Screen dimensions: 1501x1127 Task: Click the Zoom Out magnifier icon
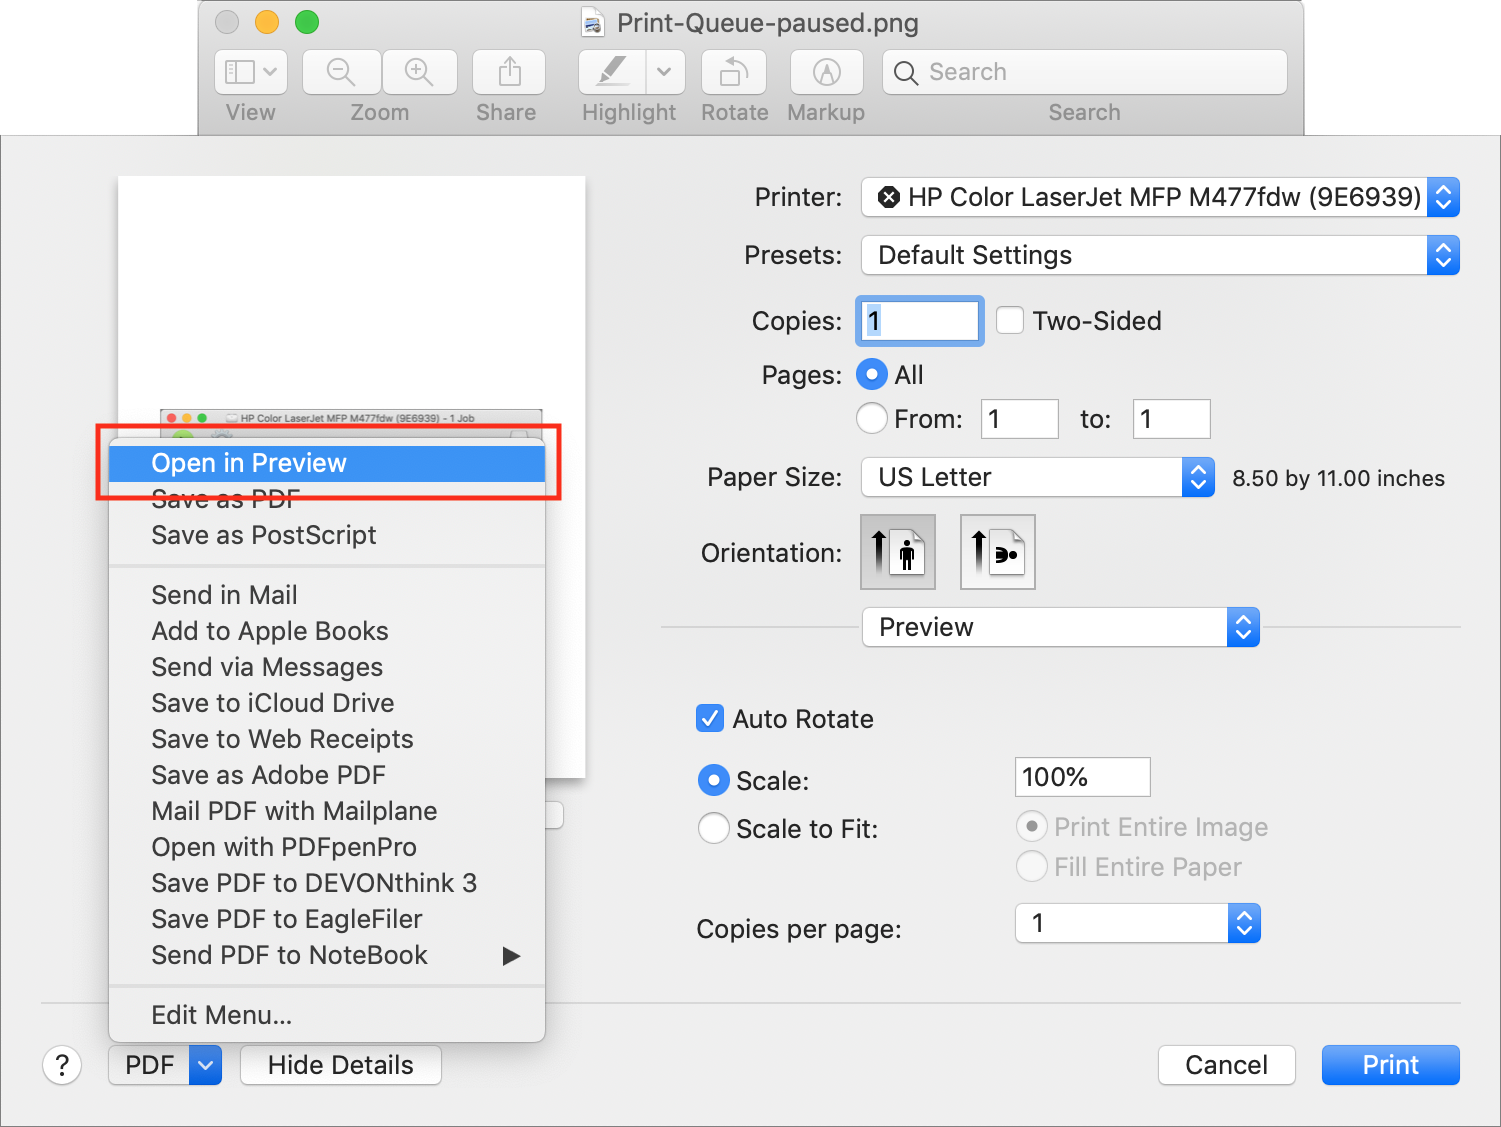coord(341,72)
